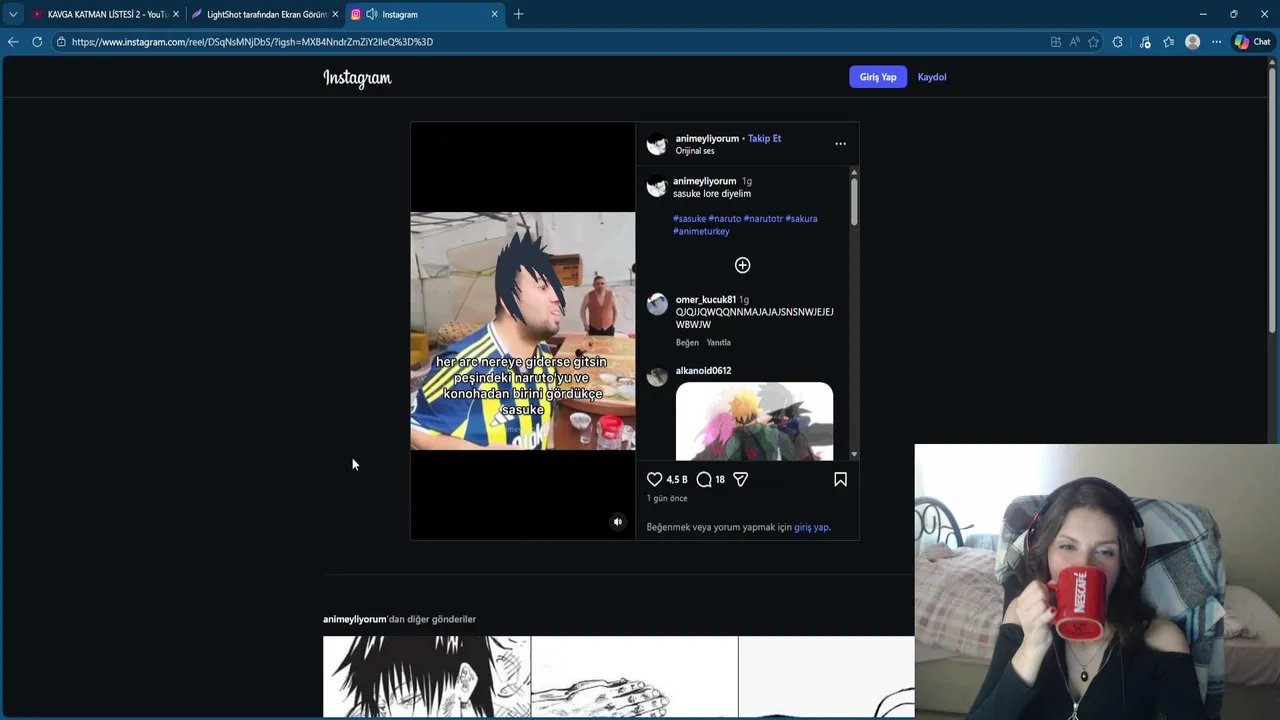Open the apps icon in address bar
This screenshot has height=720, width=1280.
point(1056,42)
